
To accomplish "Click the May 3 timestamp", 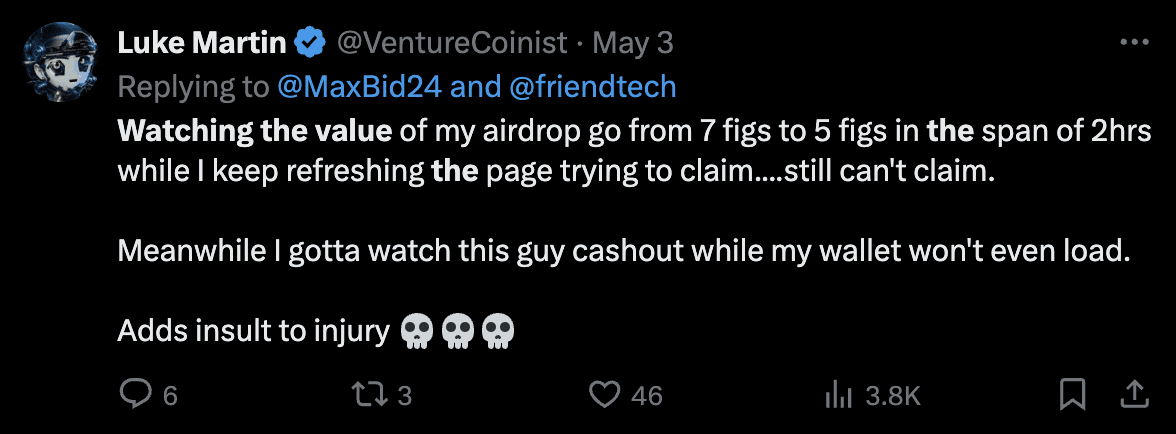I will [632, 43].
